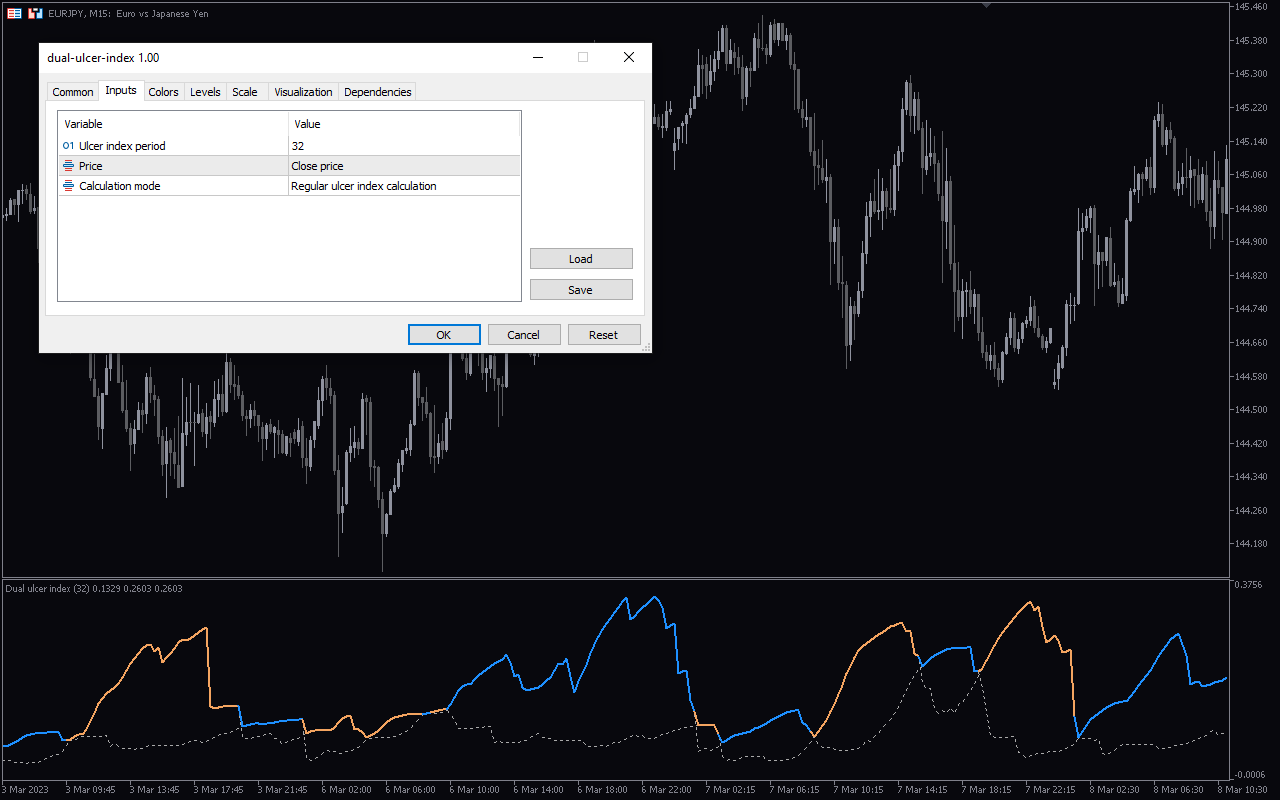Select the Calculation mode variable row

coord(289,186)
